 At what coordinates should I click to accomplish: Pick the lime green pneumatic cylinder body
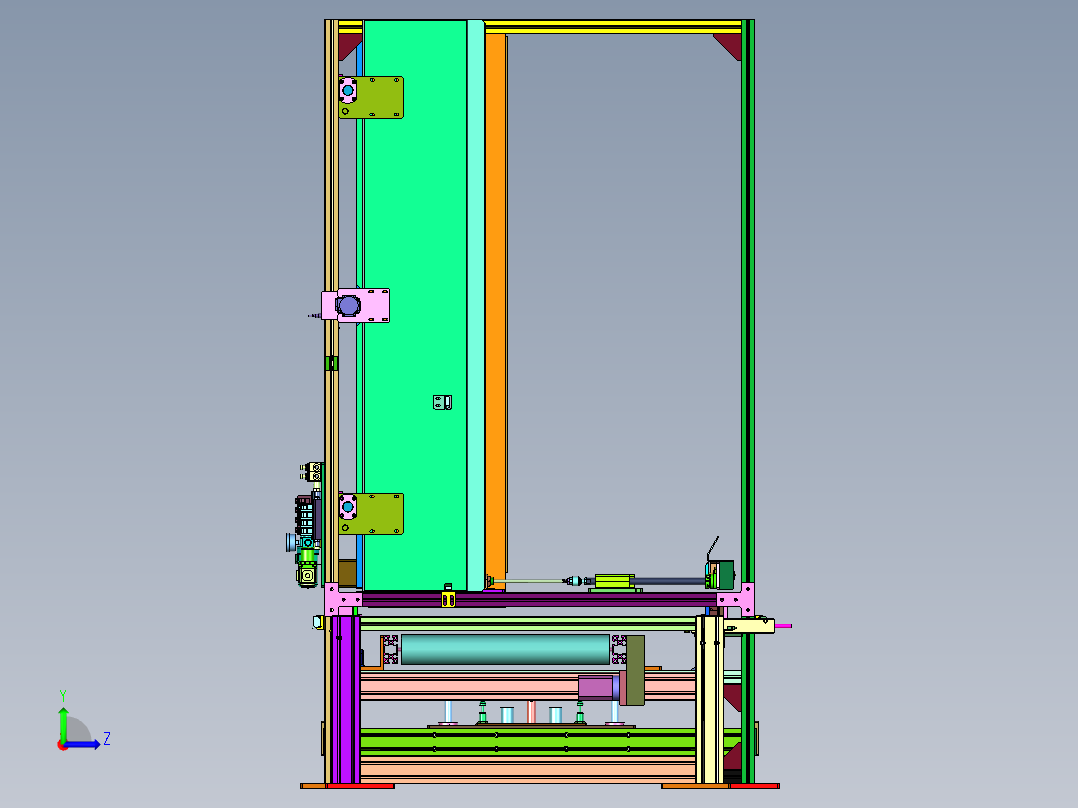tap(615, 580)
